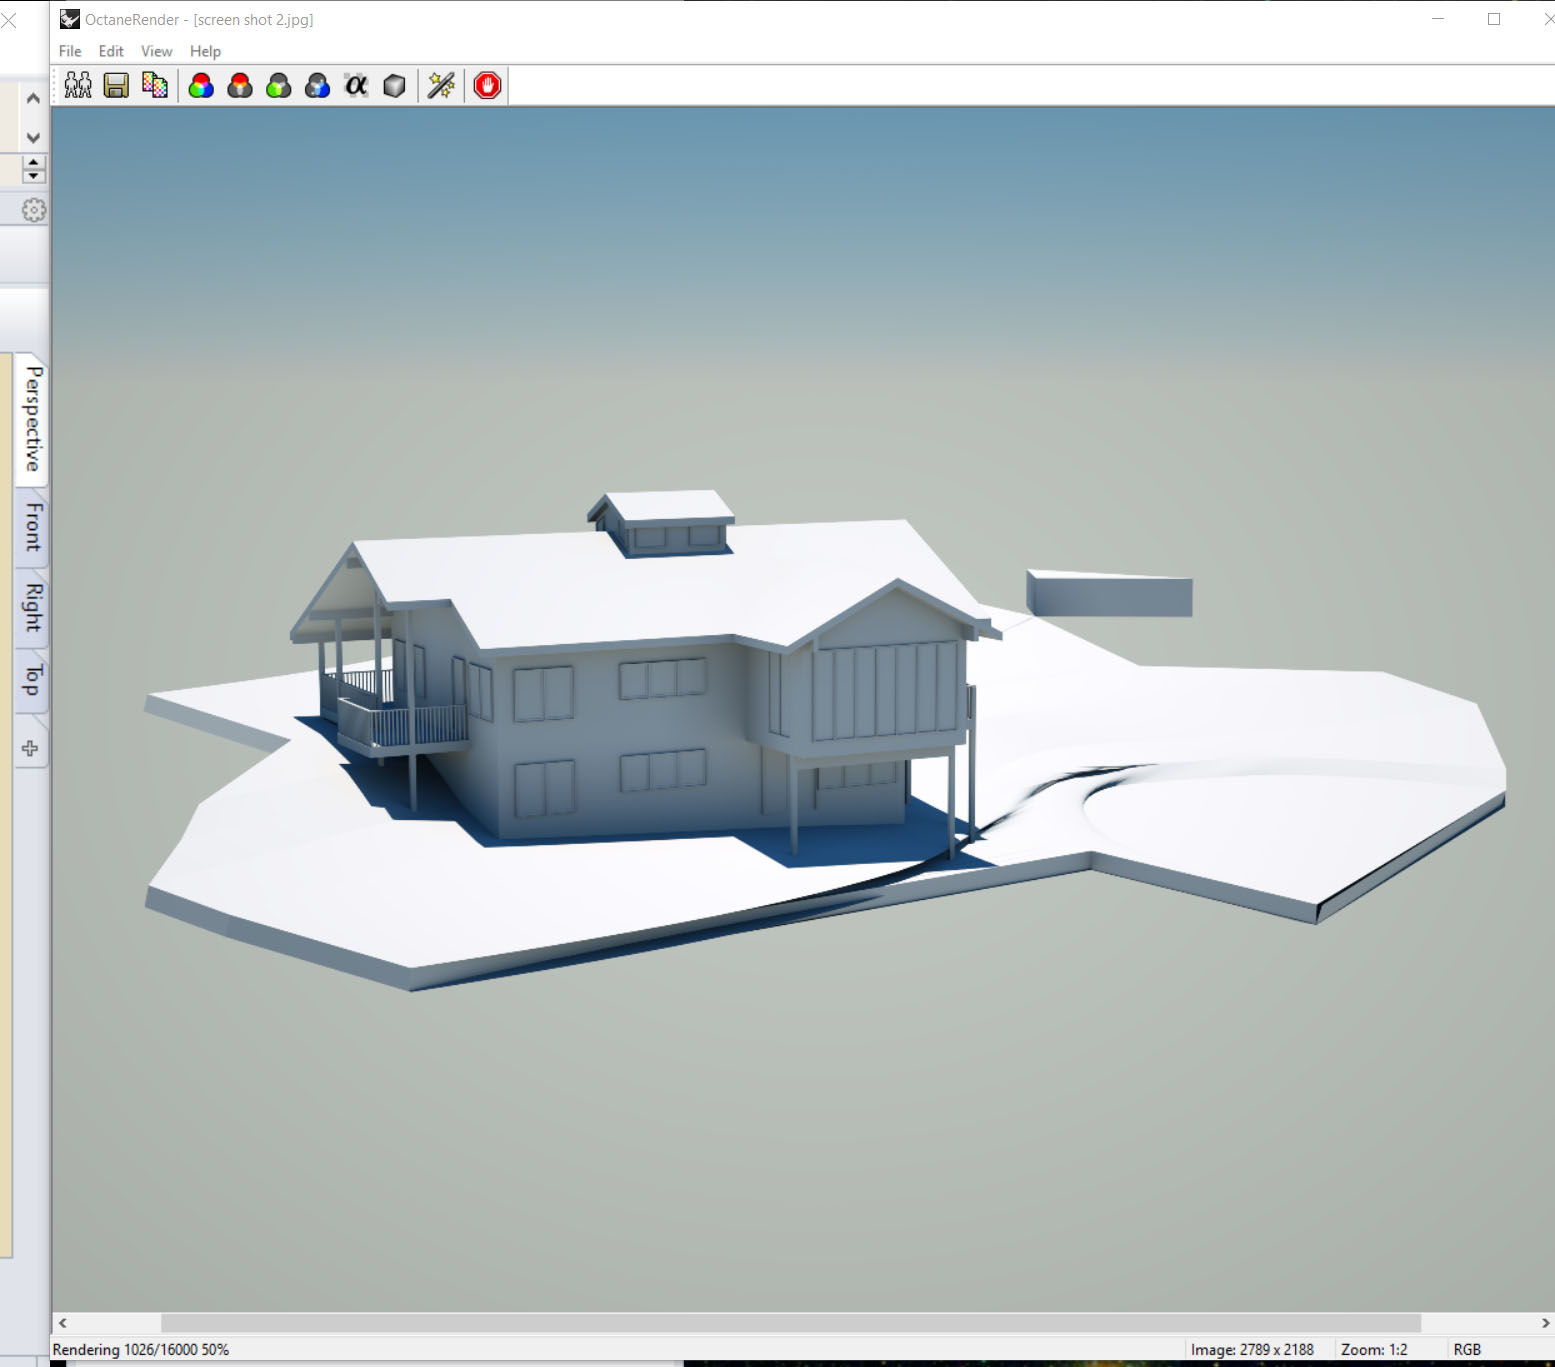Image resolution: width=1555 pixels, height=1367 pixels.
Task: Stop the rendering with red hand icon
Action: pyautogui.click(x=487, y=86)
